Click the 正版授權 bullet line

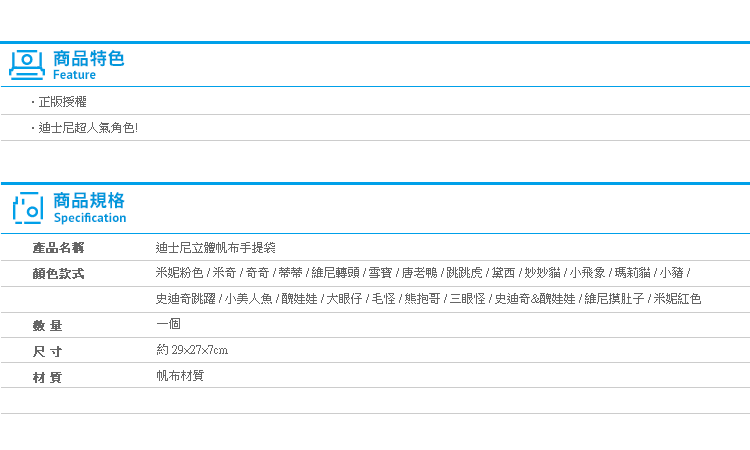pyautogui.click(x=59, y=101)
